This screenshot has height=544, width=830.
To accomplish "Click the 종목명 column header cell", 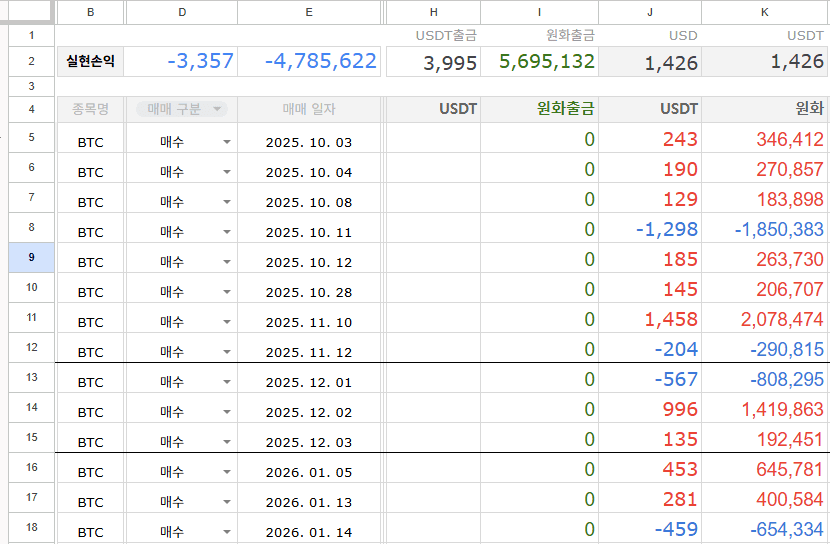I will tap(91, 110).
